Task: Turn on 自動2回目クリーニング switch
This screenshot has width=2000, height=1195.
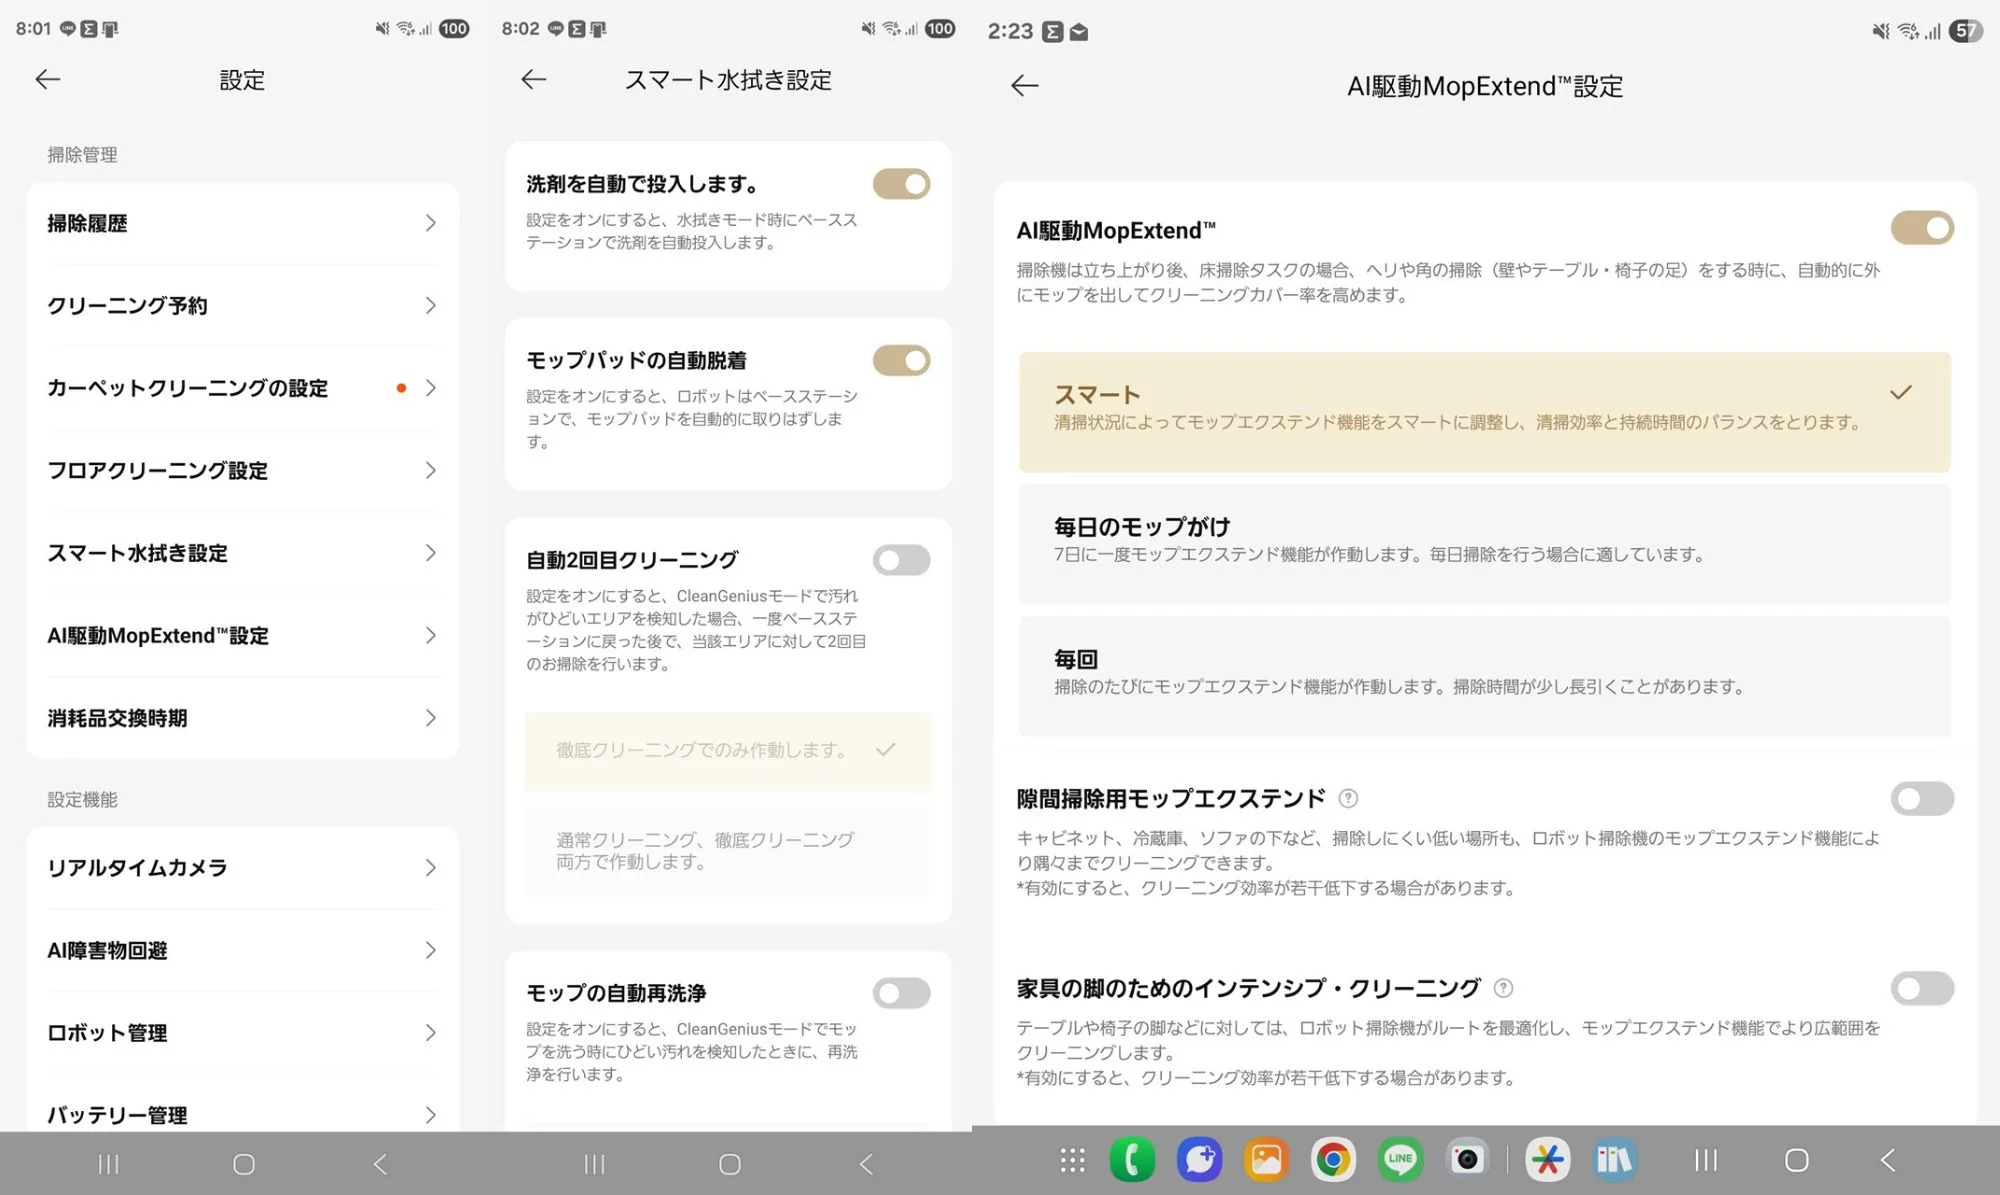Action: (x=901, y=560)
